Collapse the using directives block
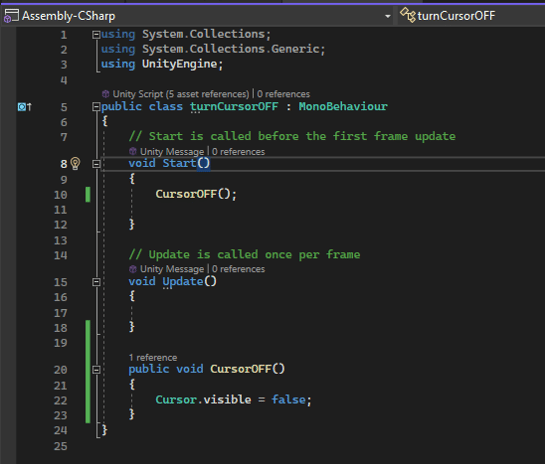The width and height of the screenshot is (545, 464). (x=96, y=35)
